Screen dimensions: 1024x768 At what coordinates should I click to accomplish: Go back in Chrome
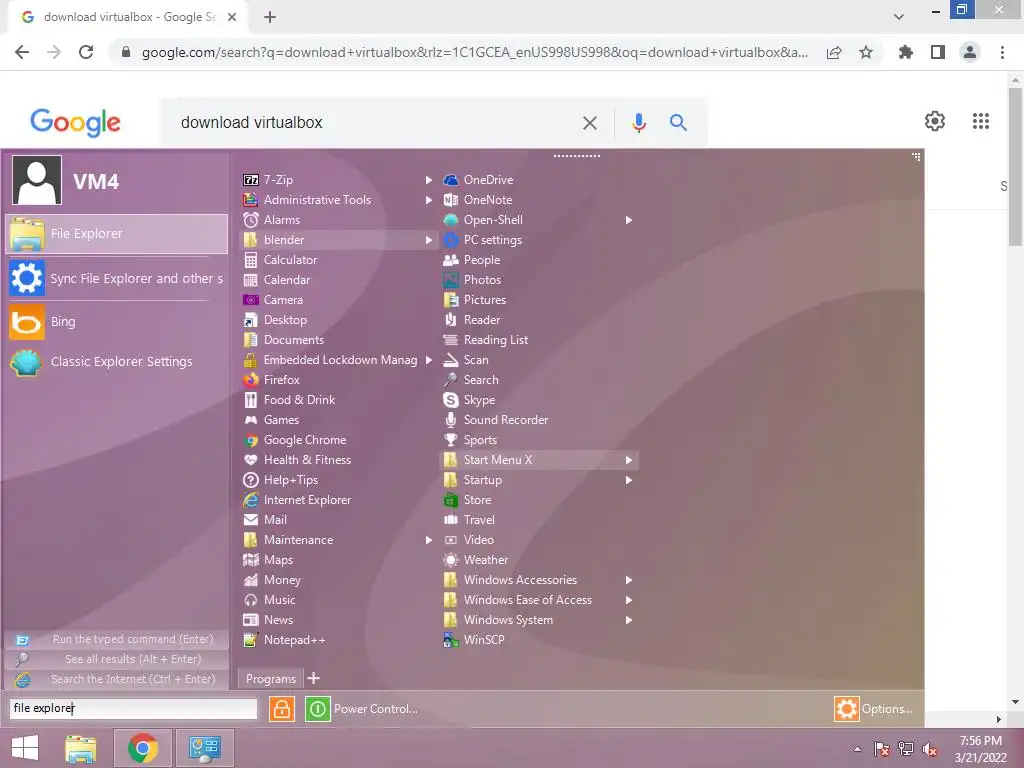click(x=22, y=52)
